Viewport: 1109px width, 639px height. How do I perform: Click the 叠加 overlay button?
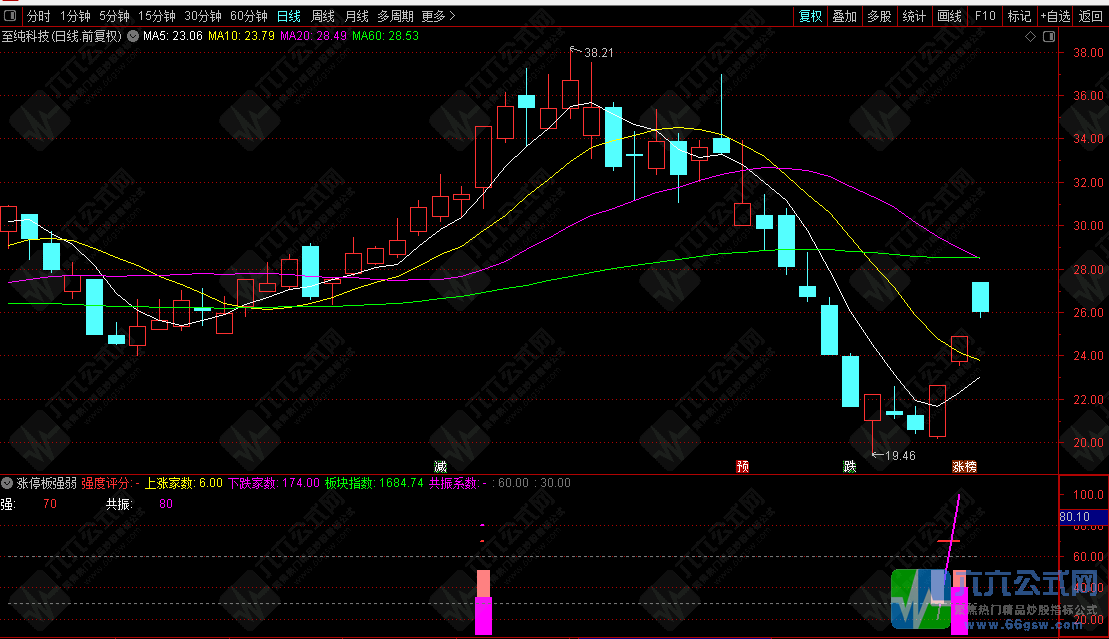pos(844,16)
